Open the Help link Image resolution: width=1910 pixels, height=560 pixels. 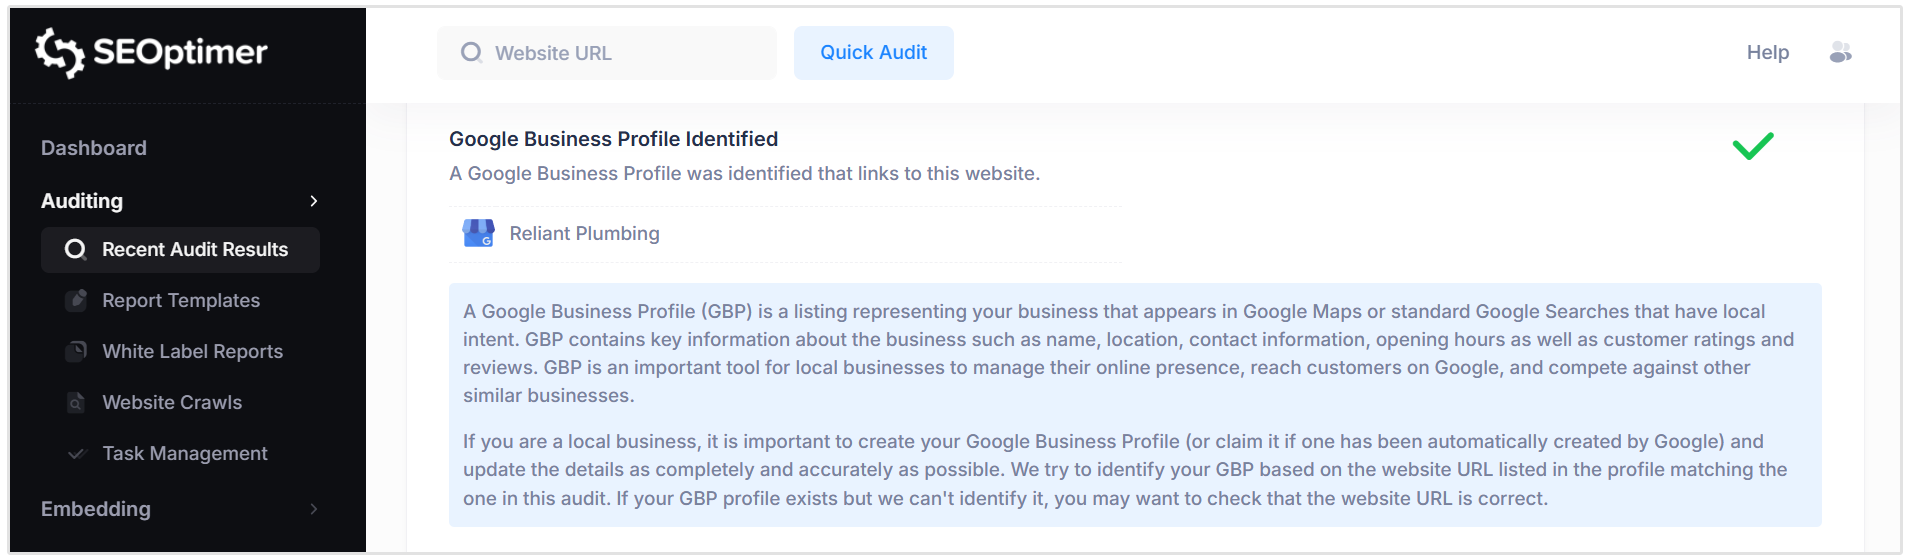pyautogui.click(x=1767, y=53)
